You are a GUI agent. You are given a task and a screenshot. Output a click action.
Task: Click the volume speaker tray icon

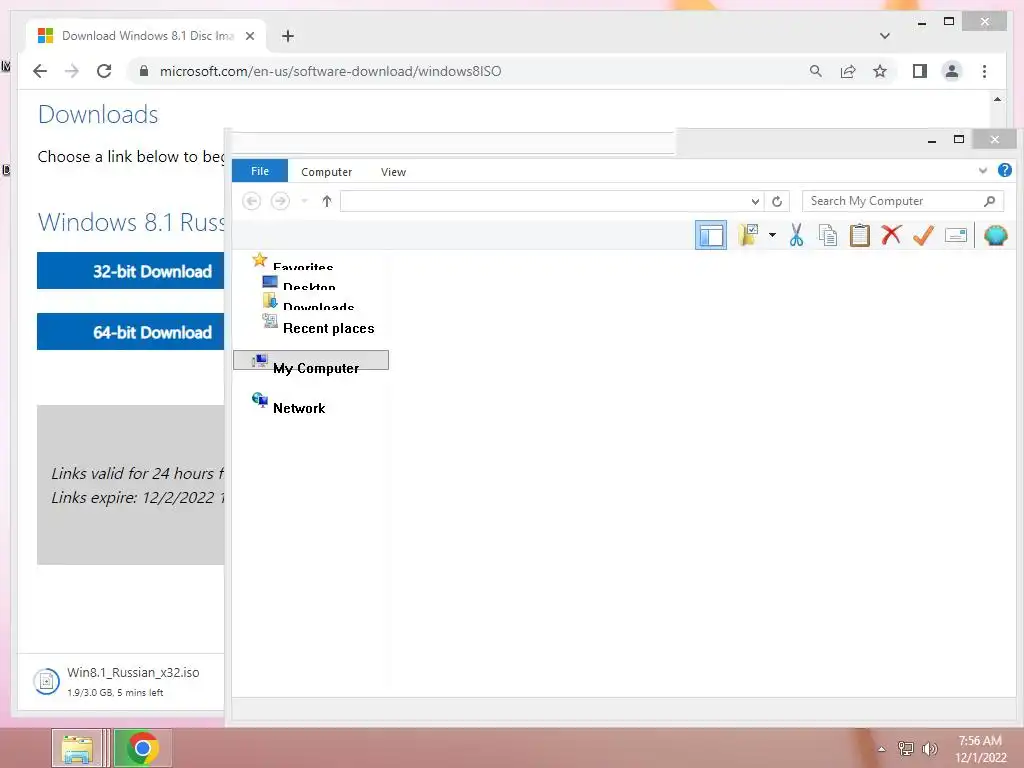(x=929, y=748)
